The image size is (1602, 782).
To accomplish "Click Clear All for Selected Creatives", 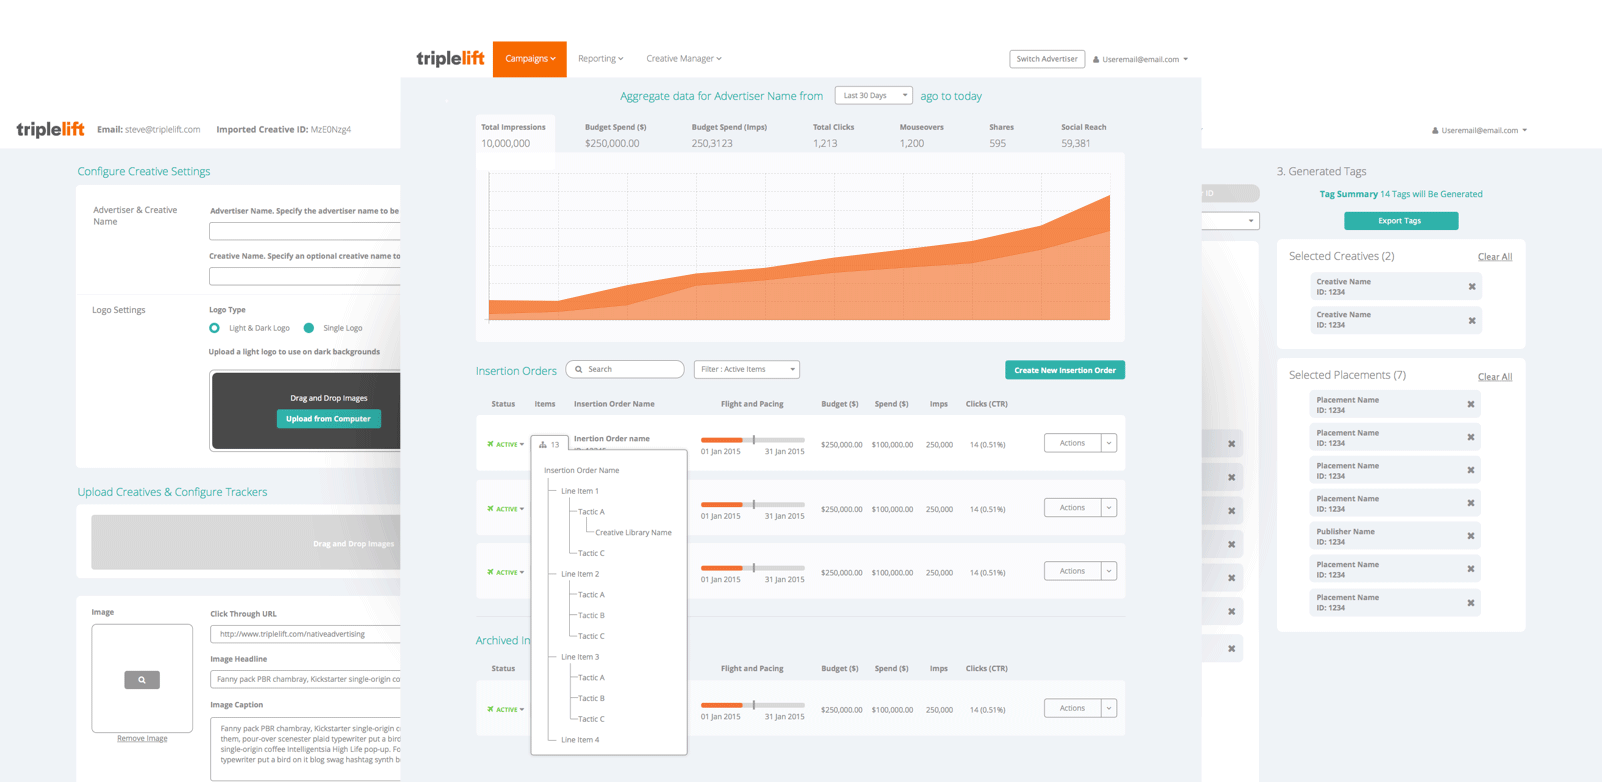I will 1495,257.
